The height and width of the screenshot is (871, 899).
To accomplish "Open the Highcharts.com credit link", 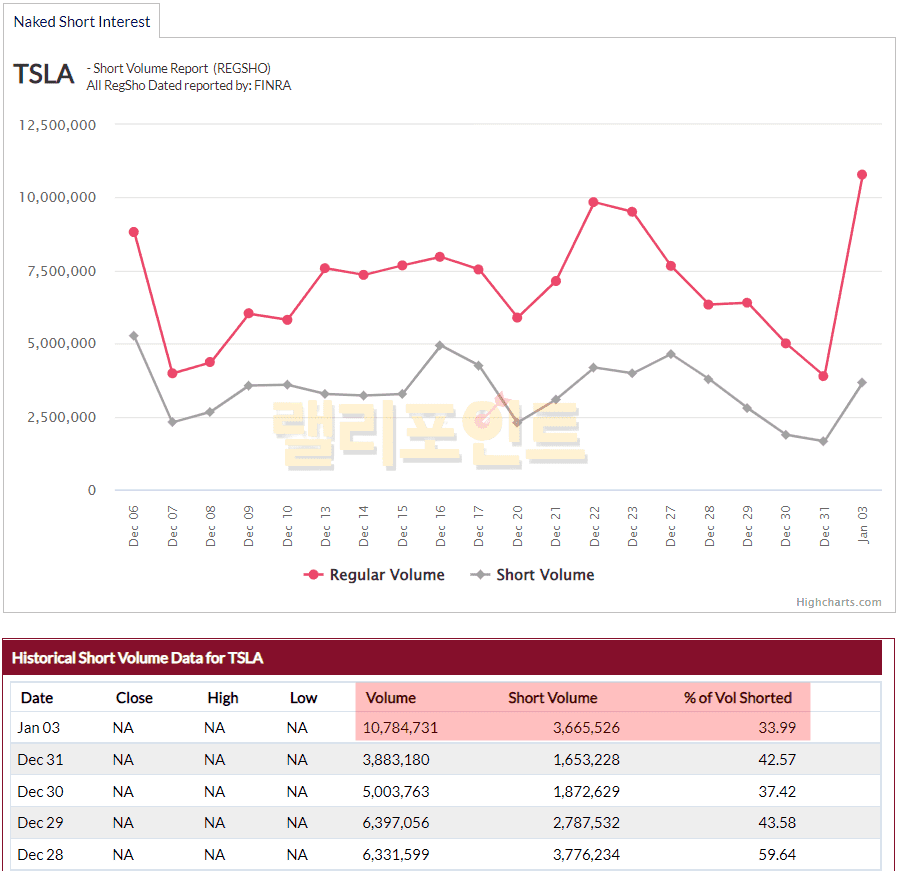I will point(838,602).
